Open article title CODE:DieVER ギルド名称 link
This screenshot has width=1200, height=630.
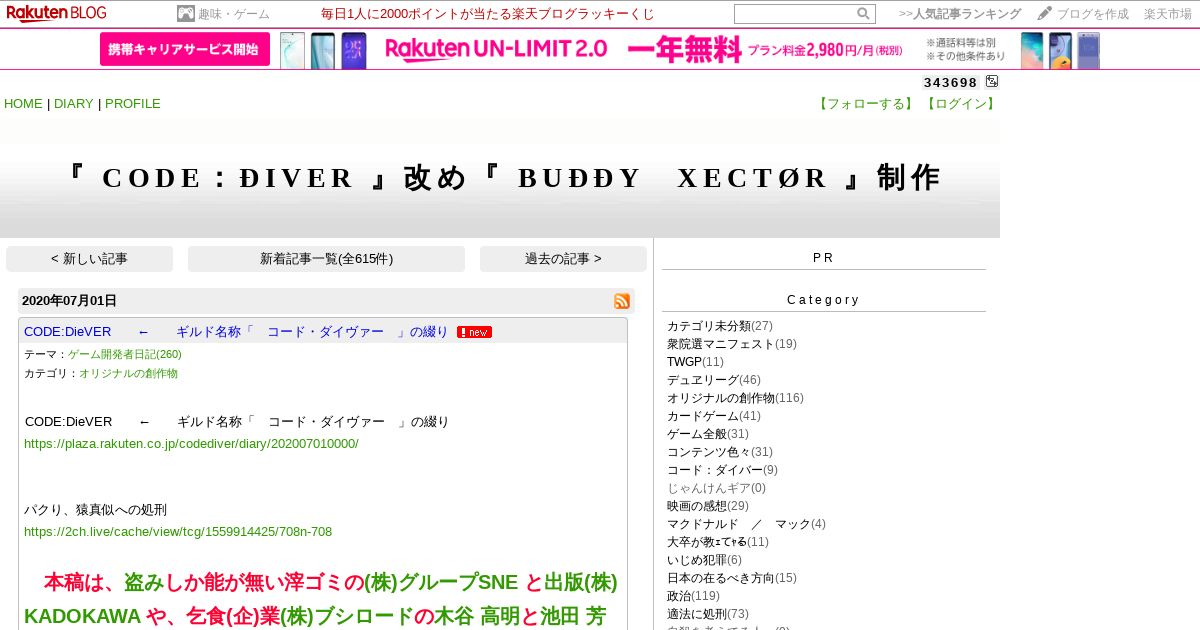[236, 332]
